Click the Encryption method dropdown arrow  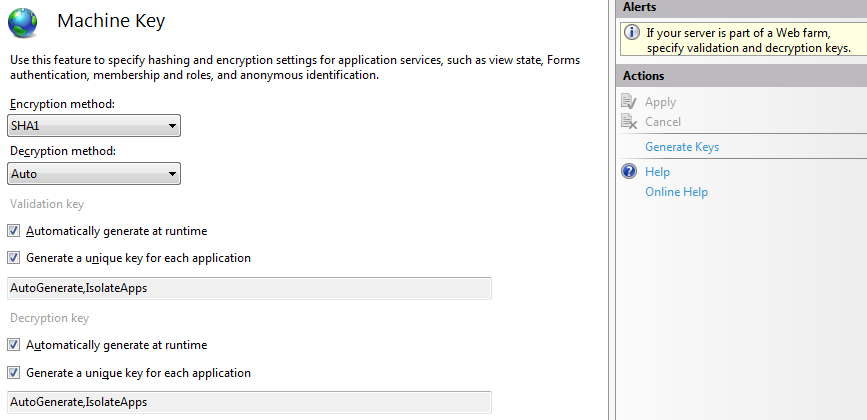coord(172,127)
